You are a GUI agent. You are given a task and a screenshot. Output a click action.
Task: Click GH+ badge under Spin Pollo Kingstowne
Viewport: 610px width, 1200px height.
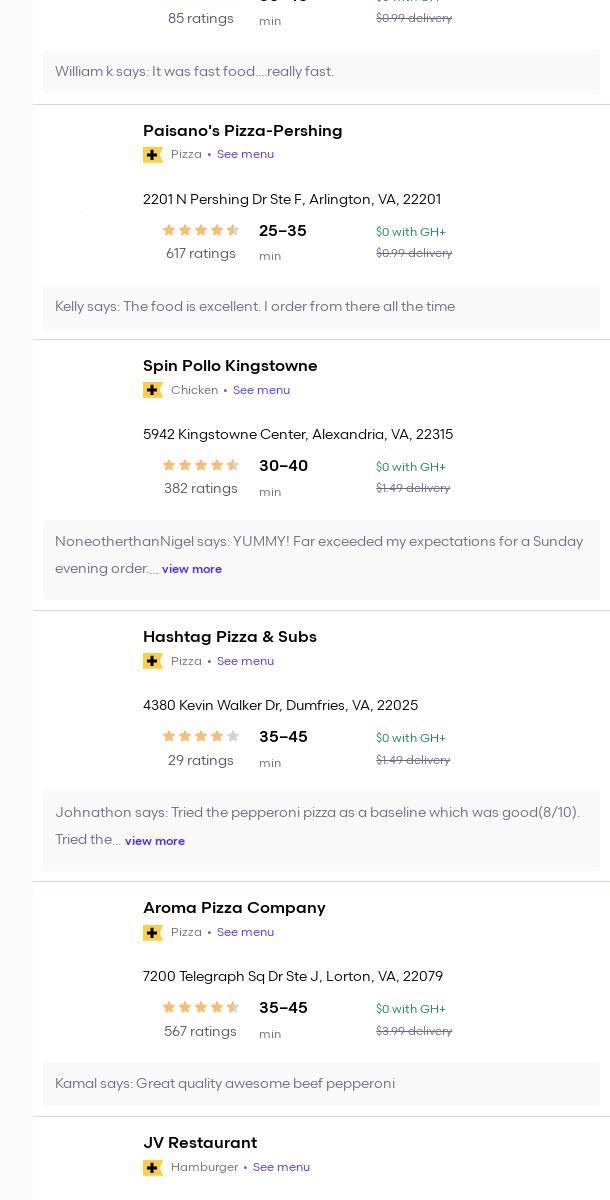click(153, 390)
